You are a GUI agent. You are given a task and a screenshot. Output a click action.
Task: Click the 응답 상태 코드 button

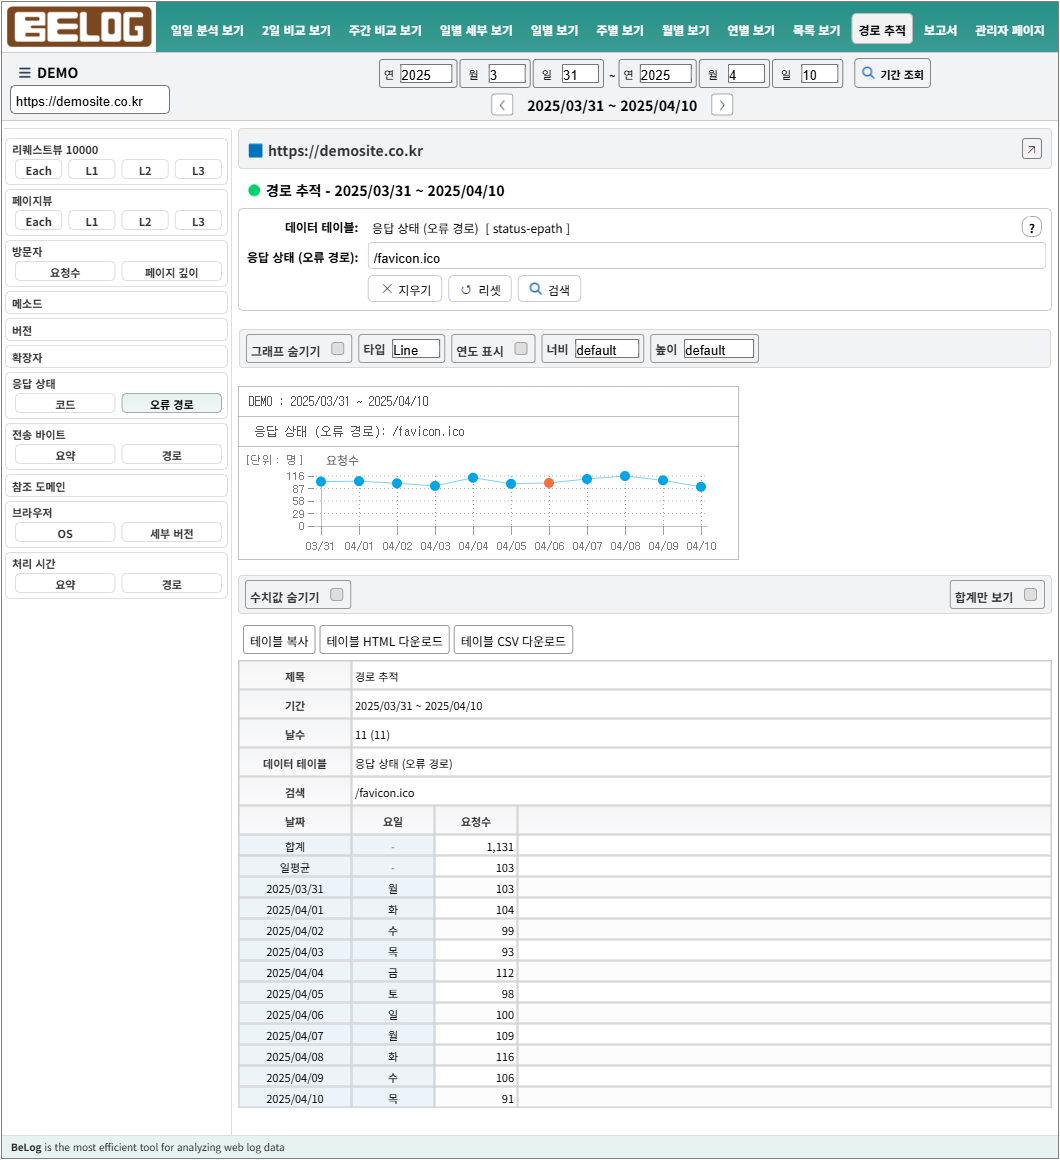(x=65, y=403)
